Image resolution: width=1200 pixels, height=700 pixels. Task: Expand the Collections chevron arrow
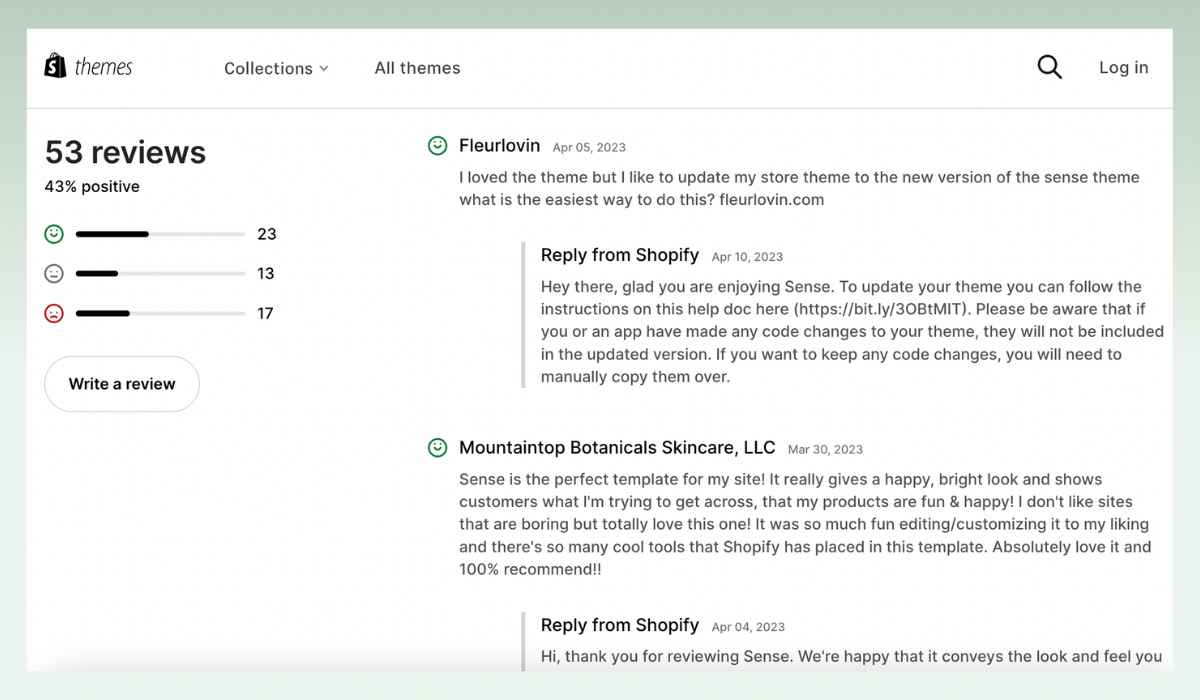click(x=324, y=69)
